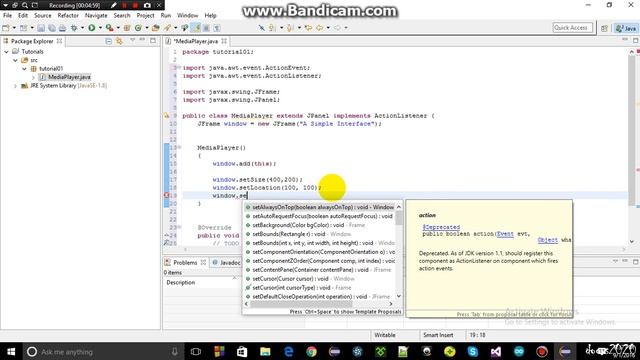Collapse the tutorial01 package node
The image size is (640, 360).
point(24,69)
